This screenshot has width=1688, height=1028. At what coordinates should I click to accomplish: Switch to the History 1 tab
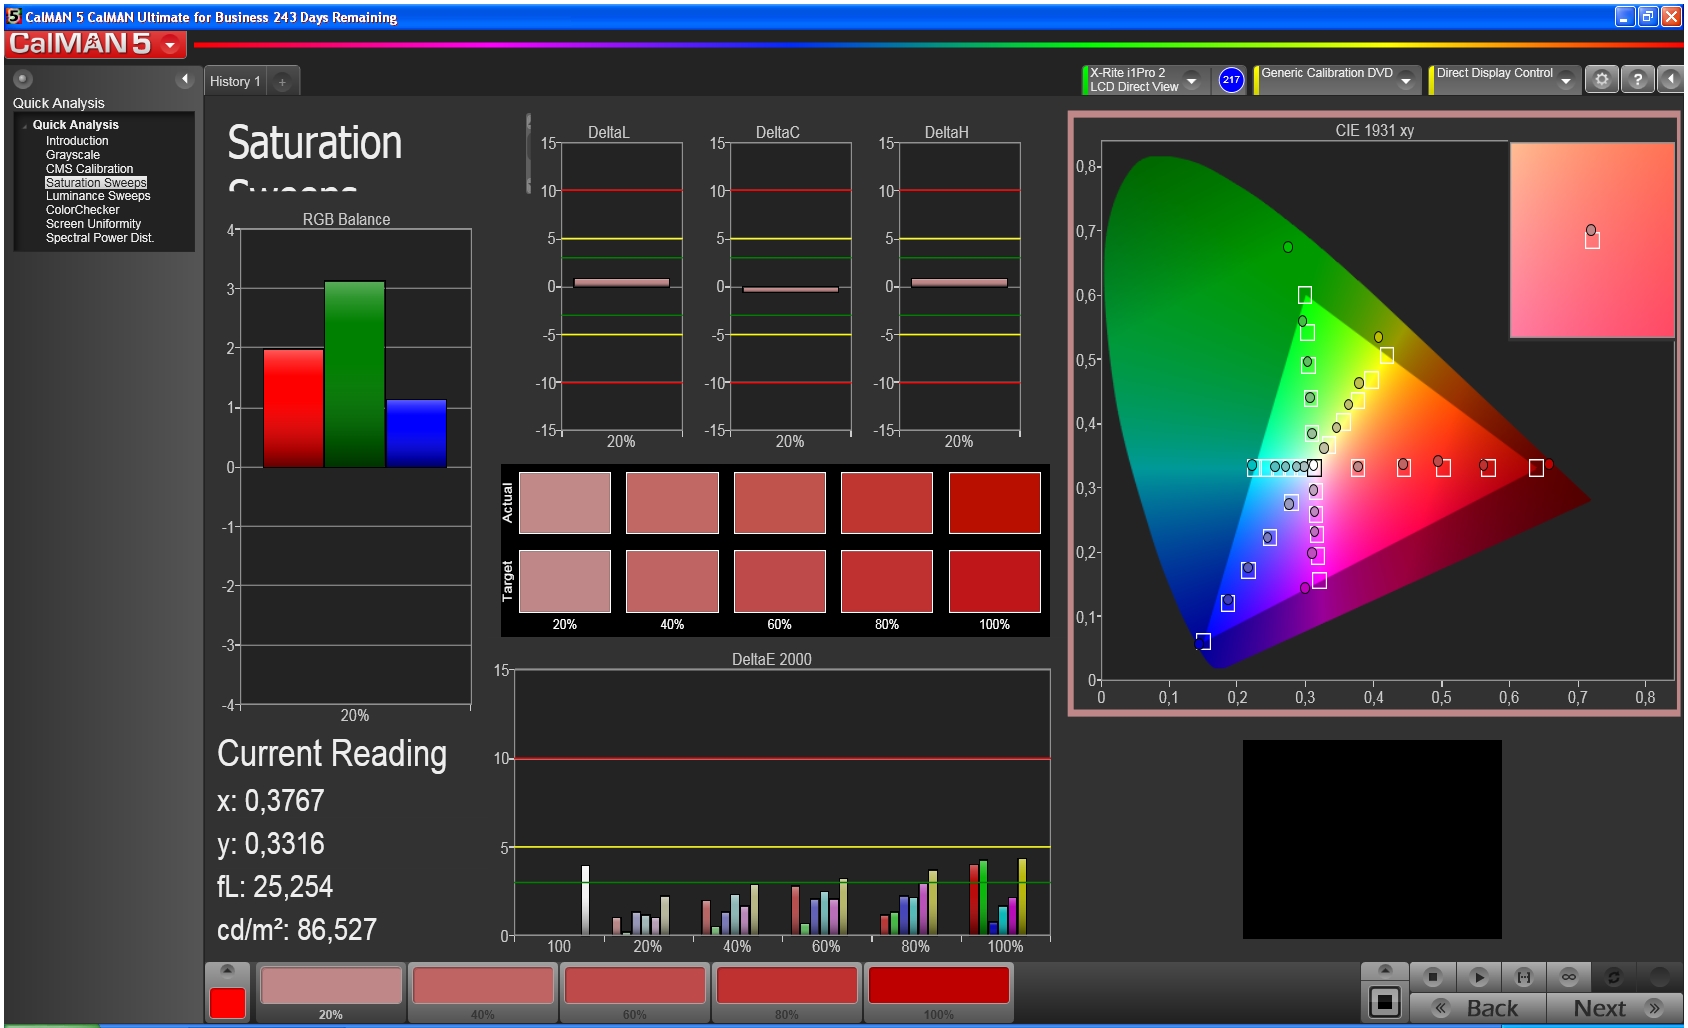point(236,82)
